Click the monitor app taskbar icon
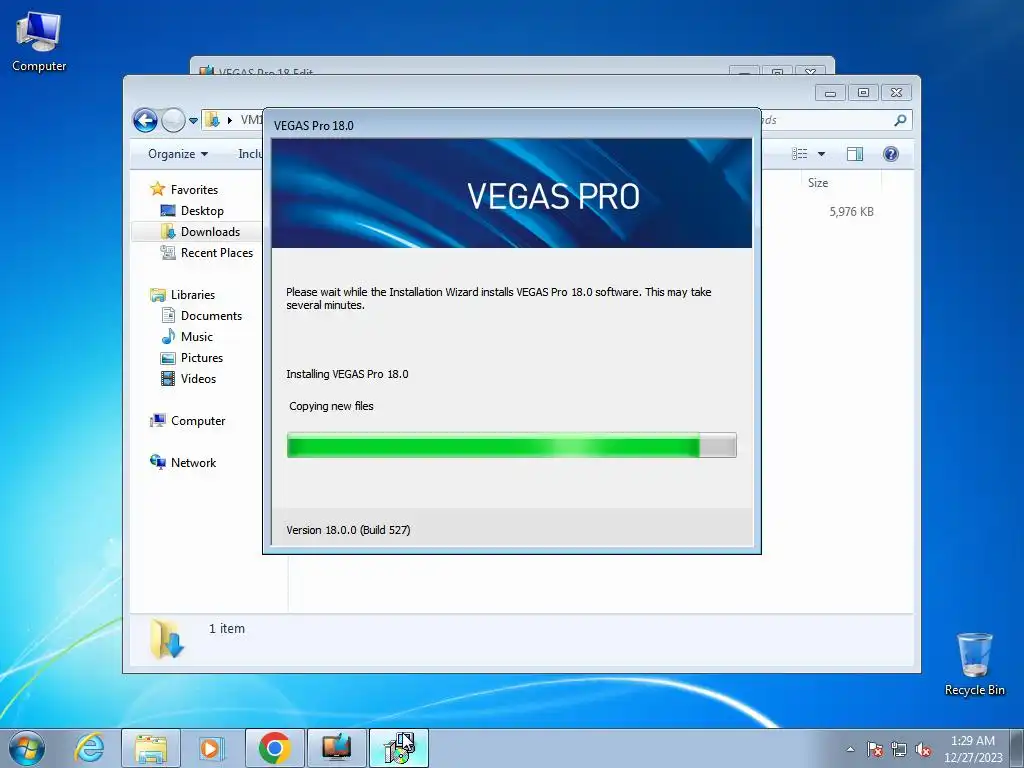 [x=336, y=748]
